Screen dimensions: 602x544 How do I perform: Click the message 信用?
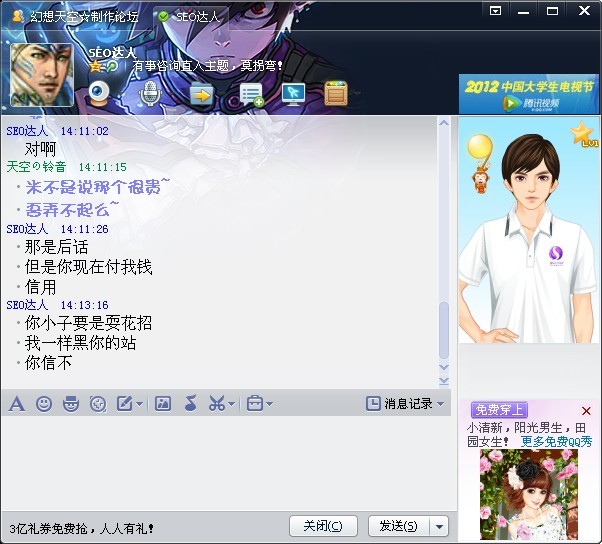coord(40,287)
